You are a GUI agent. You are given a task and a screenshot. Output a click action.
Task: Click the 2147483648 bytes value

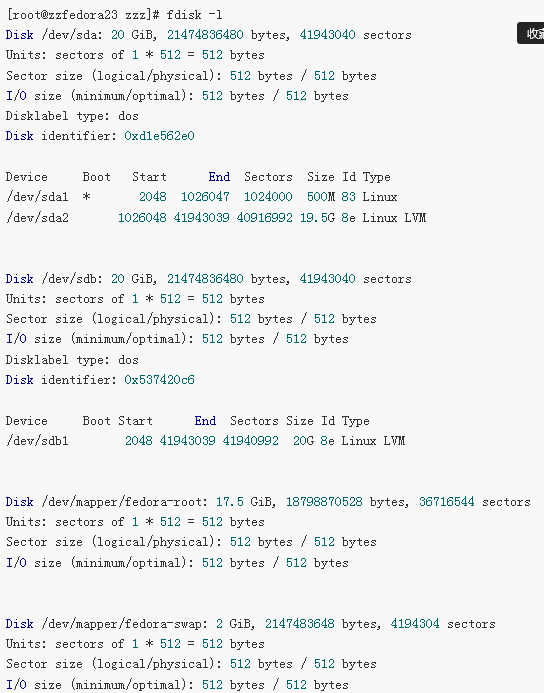(300, 624)
